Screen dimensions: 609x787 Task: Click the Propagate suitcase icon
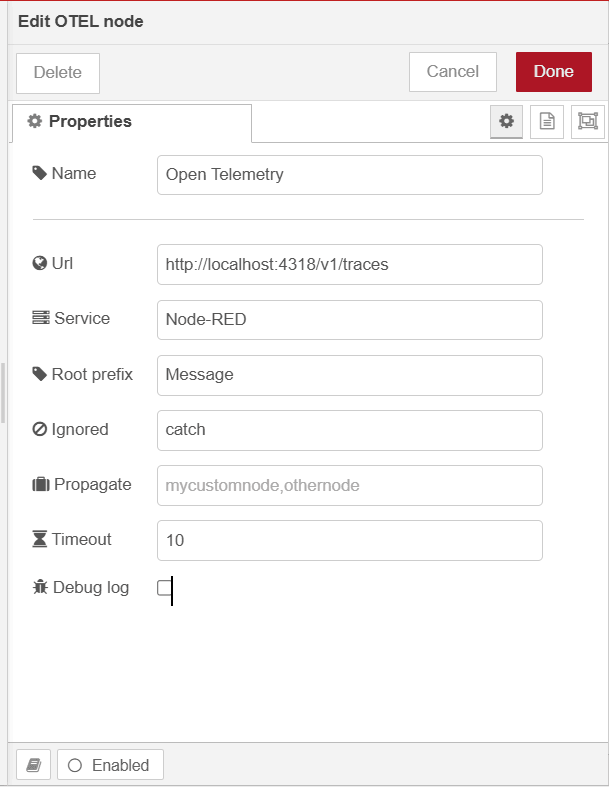[41, 484]
